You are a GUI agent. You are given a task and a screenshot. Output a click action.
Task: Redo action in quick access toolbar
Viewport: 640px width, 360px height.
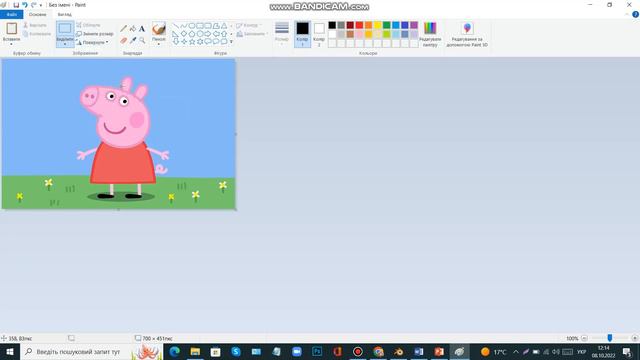coord(33,5)
